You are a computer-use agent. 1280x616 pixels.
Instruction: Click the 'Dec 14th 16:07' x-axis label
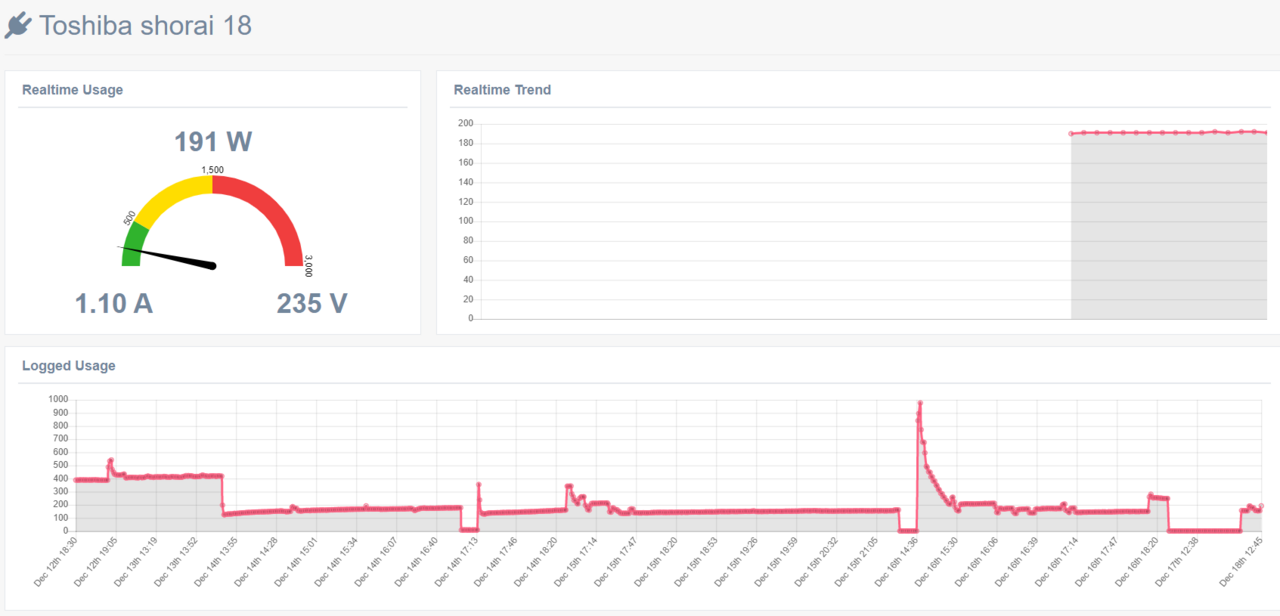(376, 562)
